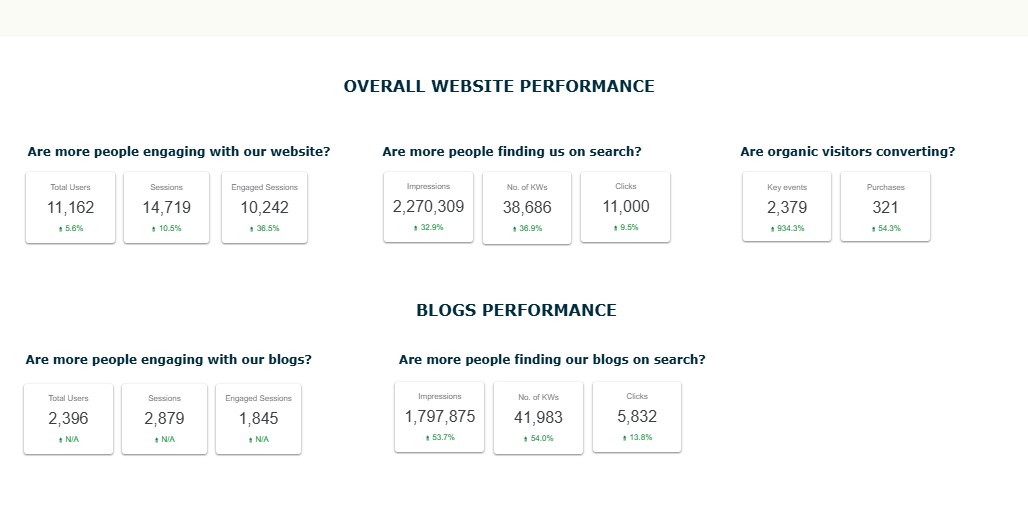Click the Overall Website Performance heading
Image resolution: width=1028 pixels, height=521 pixels.
pyautogui.click(x=499, y=86)
